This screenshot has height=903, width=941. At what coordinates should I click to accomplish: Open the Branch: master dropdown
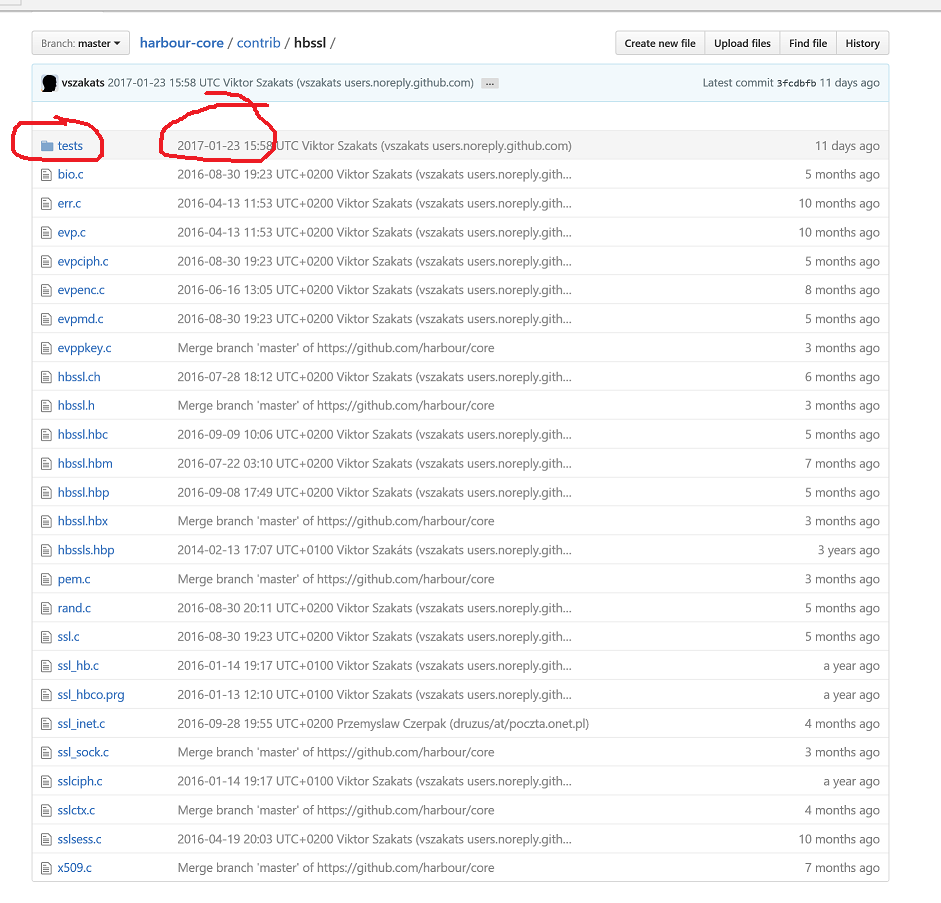(x=81, y=43)
